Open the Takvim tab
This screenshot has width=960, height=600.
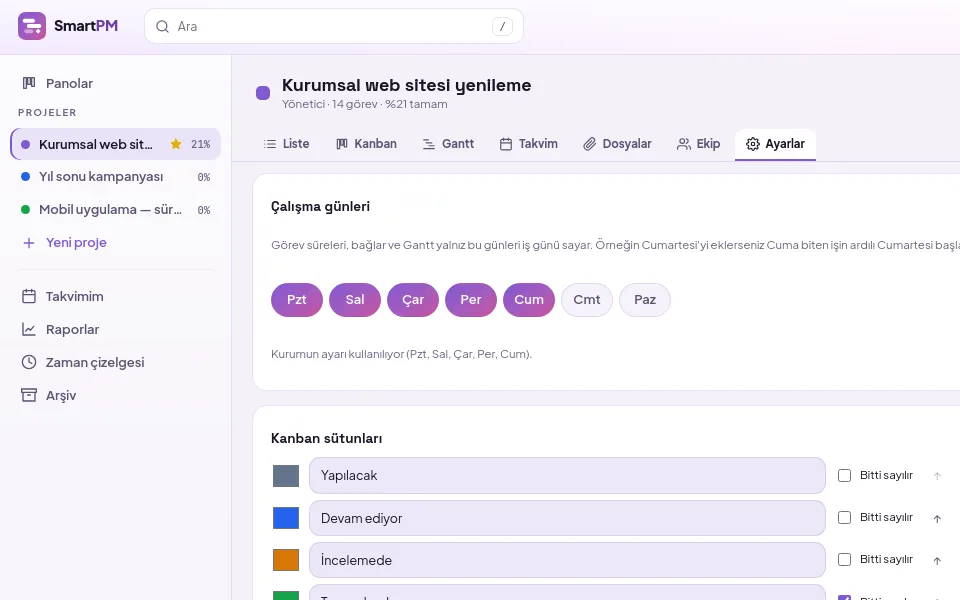click(x=529, y=144)
